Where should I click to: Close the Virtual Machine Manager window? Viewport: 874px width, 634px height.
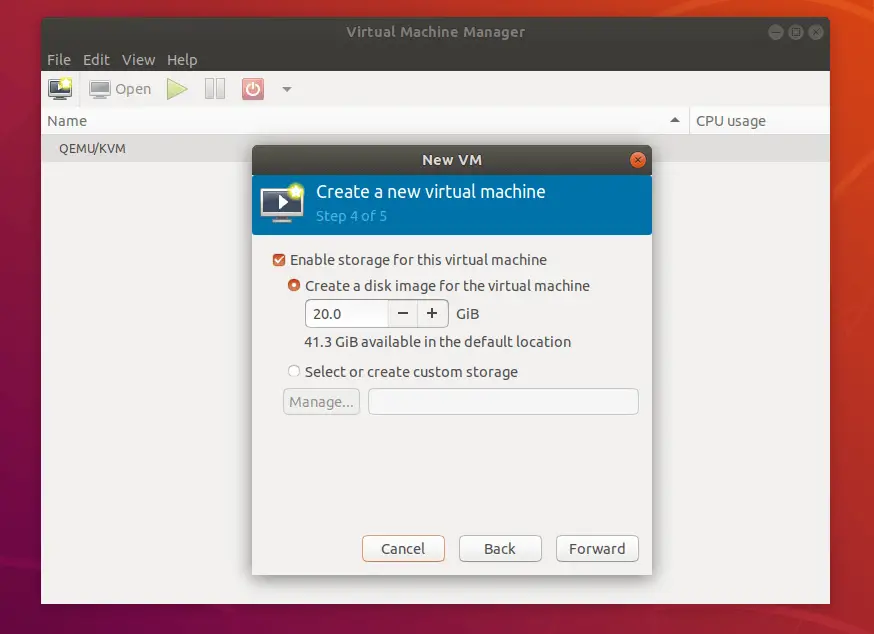pyautogui.click(x=816, y=32)
